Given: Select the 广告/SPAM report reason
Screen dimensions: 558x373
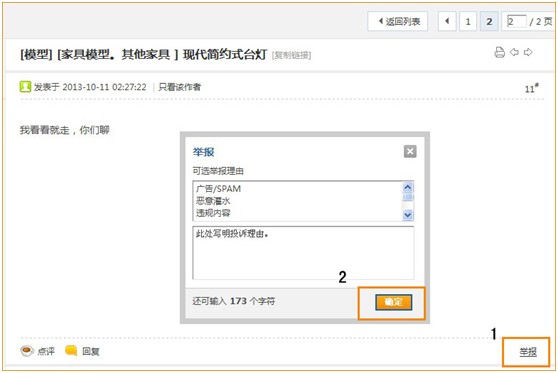Looking at the screenshot, I should 218,189.
